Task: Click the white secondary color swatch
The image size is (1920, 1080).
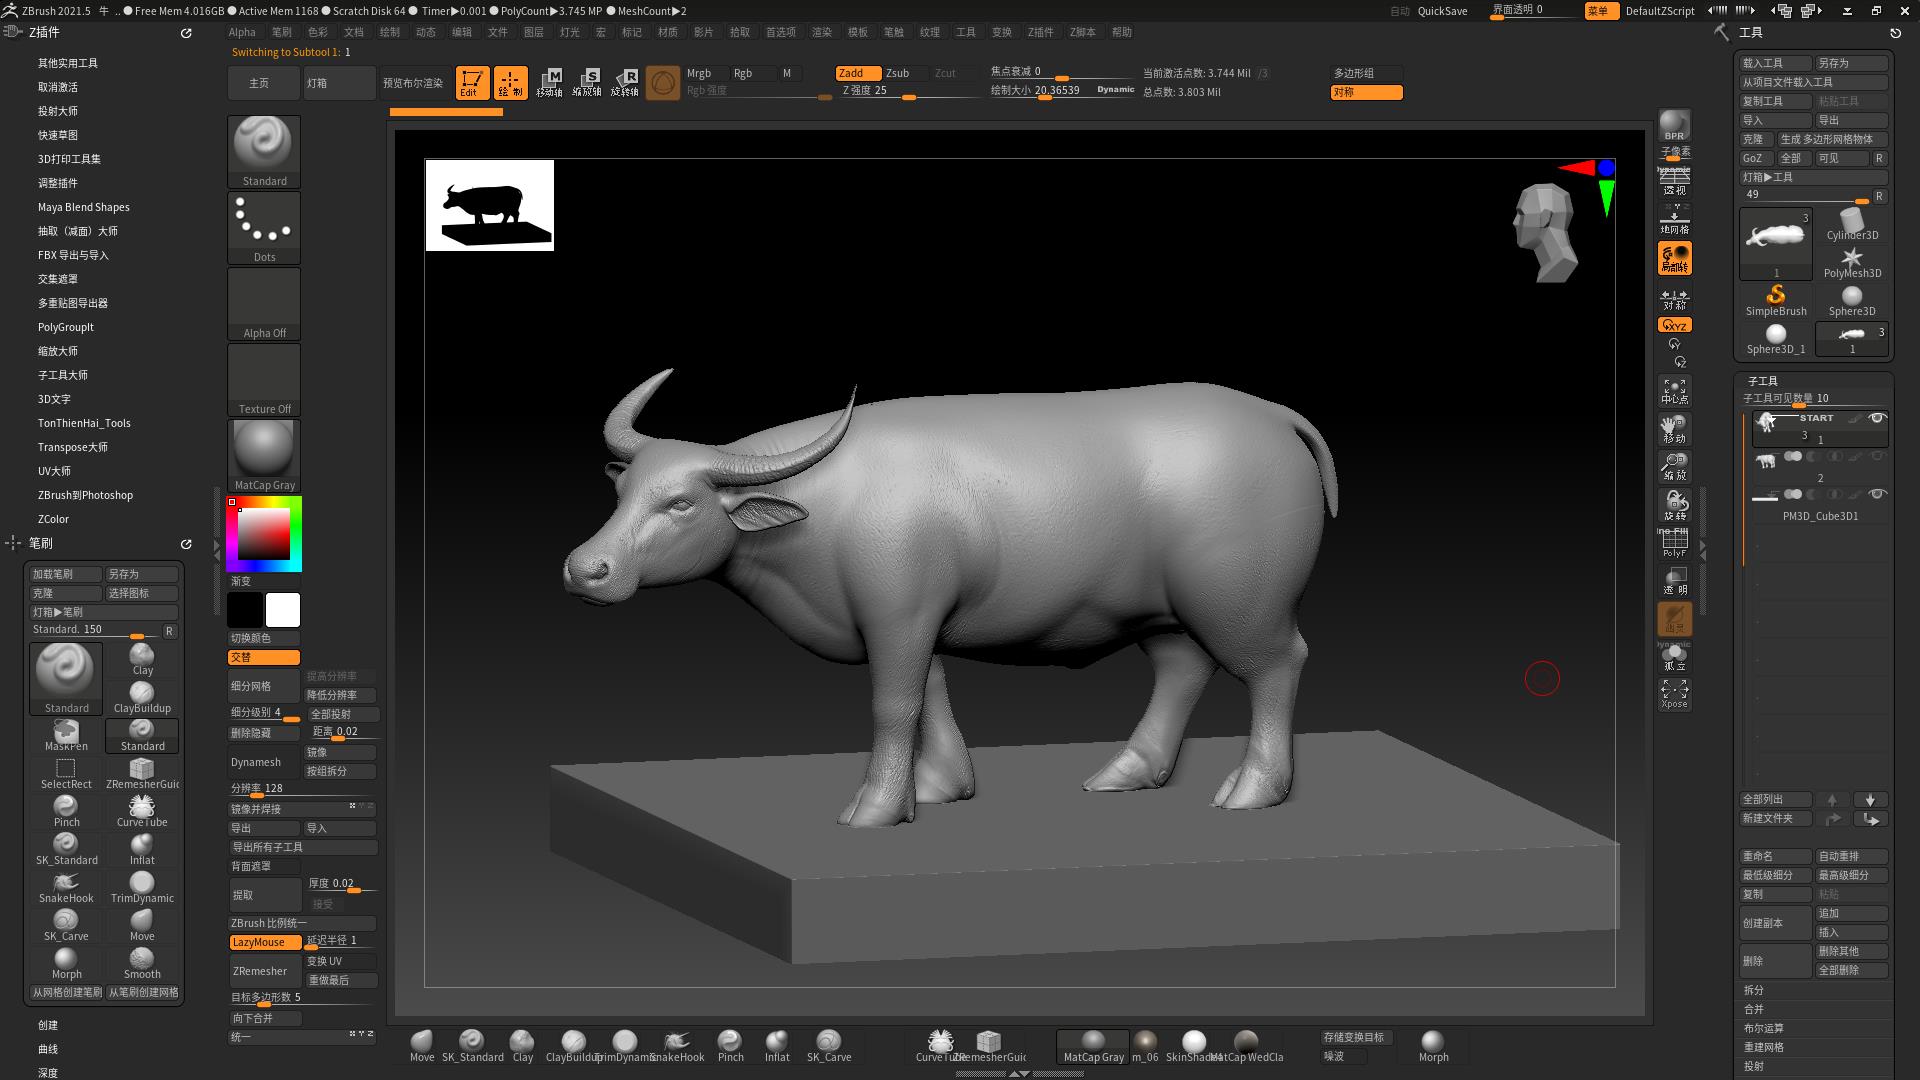Action: tap(282, 610)
